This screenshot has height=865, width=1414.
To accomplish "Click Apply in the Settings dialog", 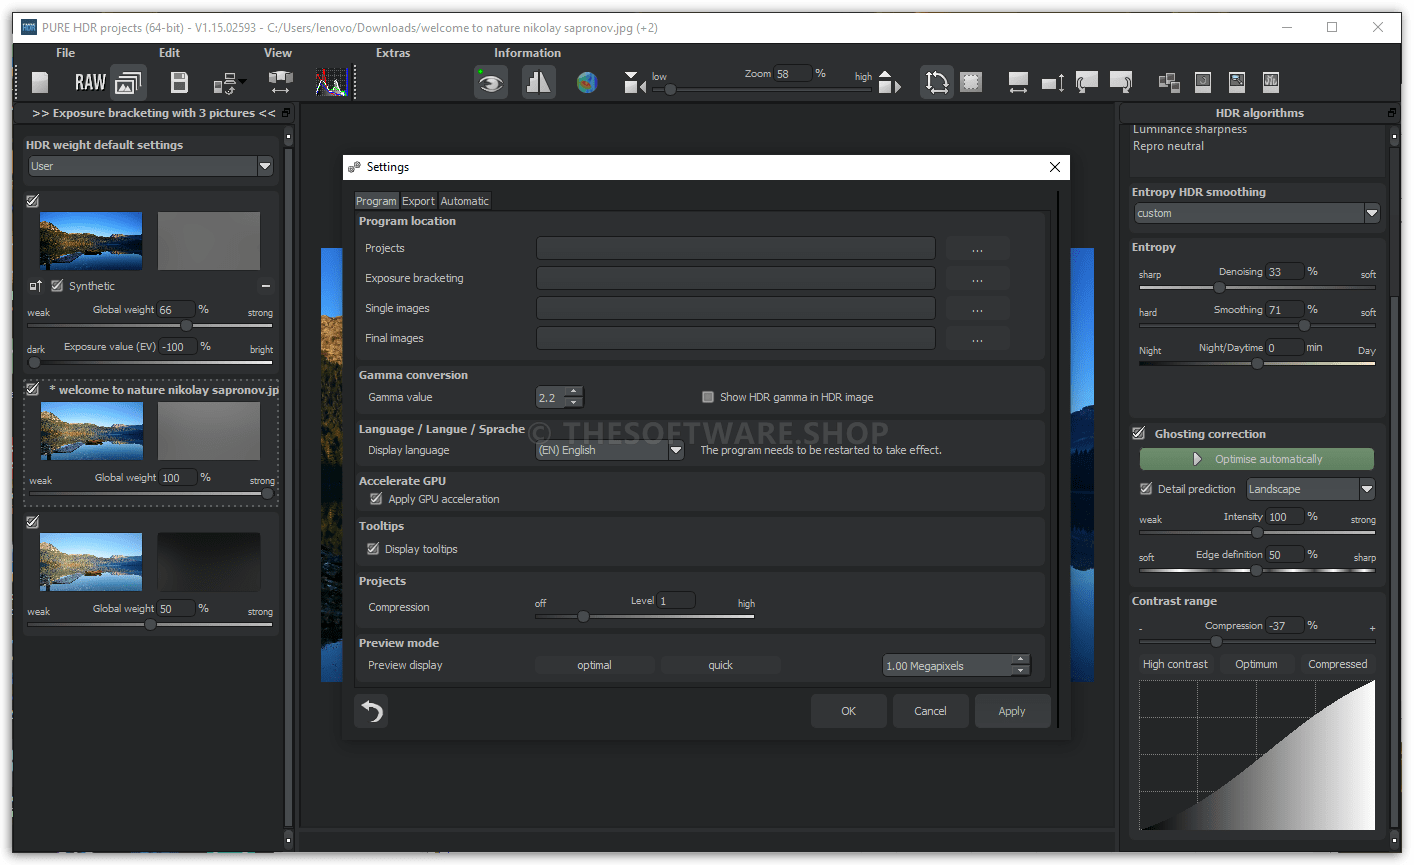I will pos(1012,711).
